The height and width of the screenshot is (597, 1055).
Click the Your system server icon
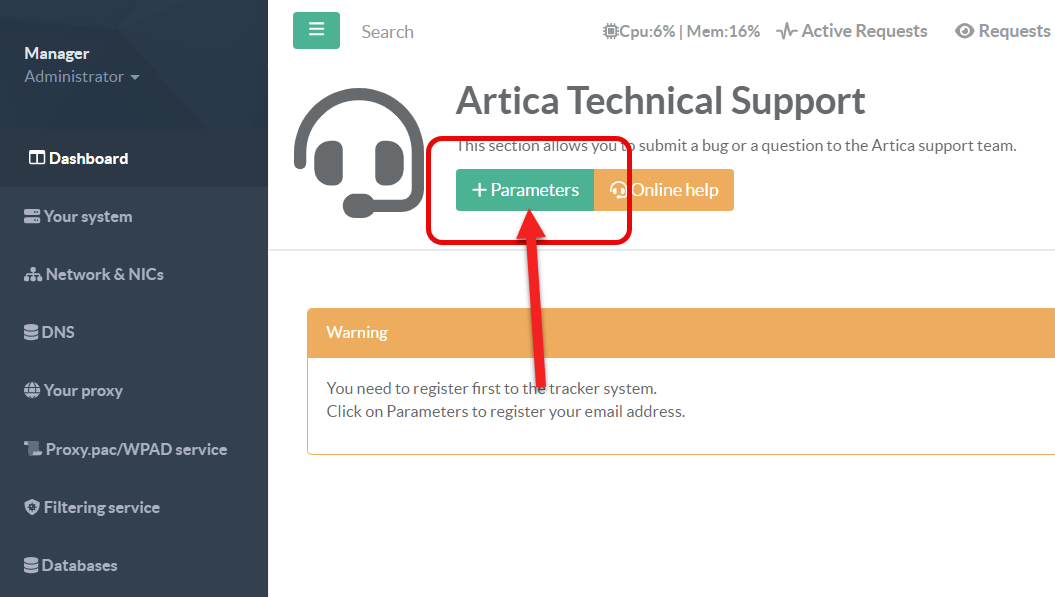[x=32, y=217]
